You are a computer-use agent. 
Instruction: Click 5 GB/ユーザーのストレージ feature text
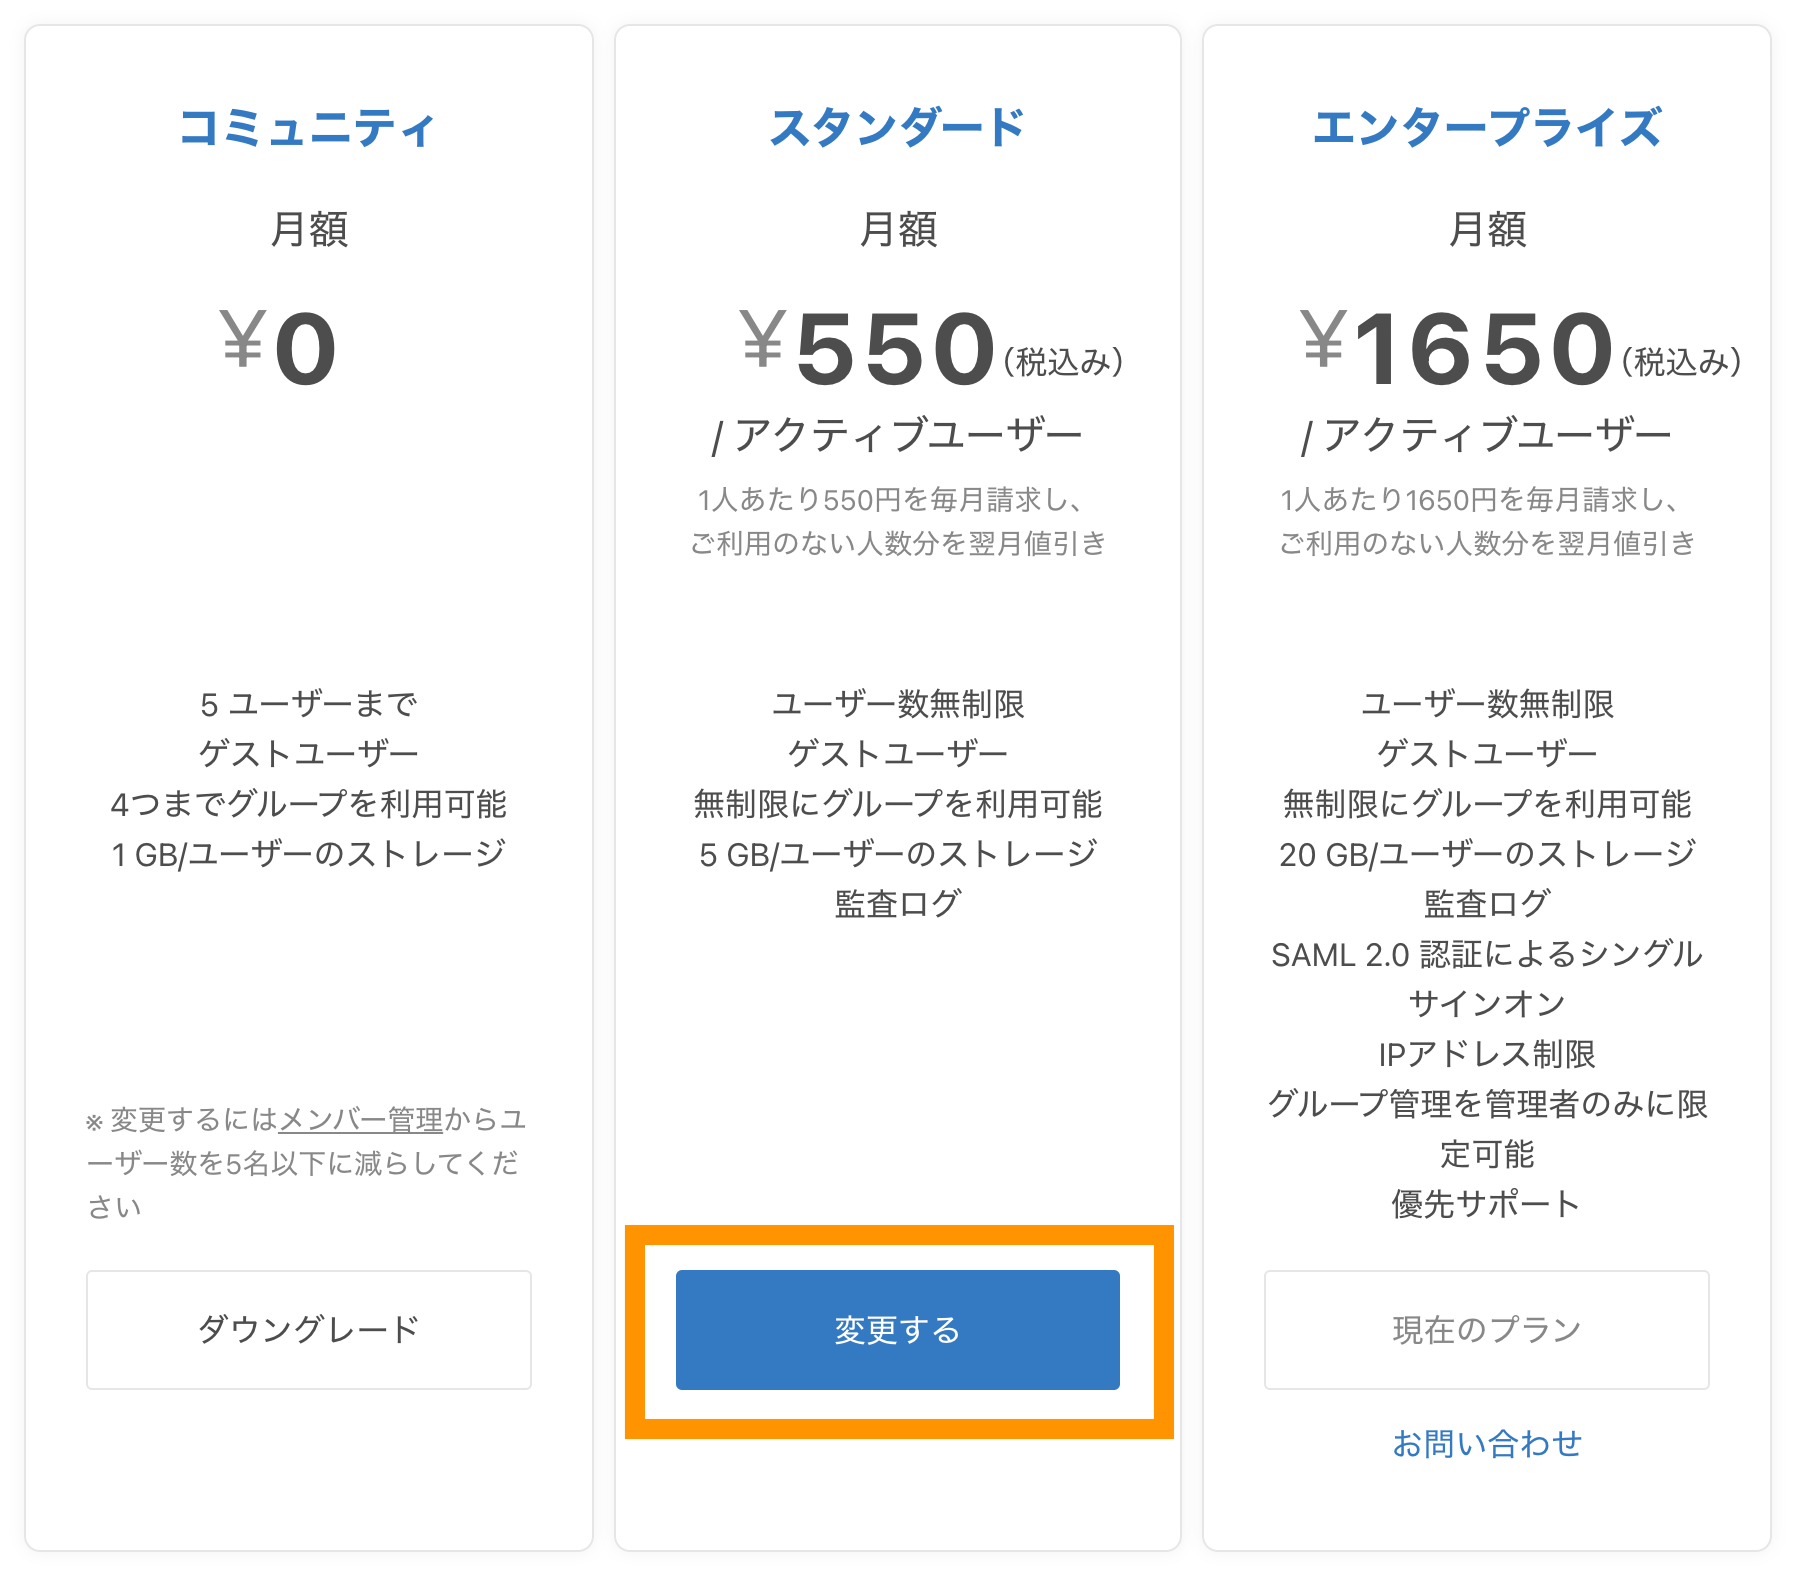coord(897,854)
